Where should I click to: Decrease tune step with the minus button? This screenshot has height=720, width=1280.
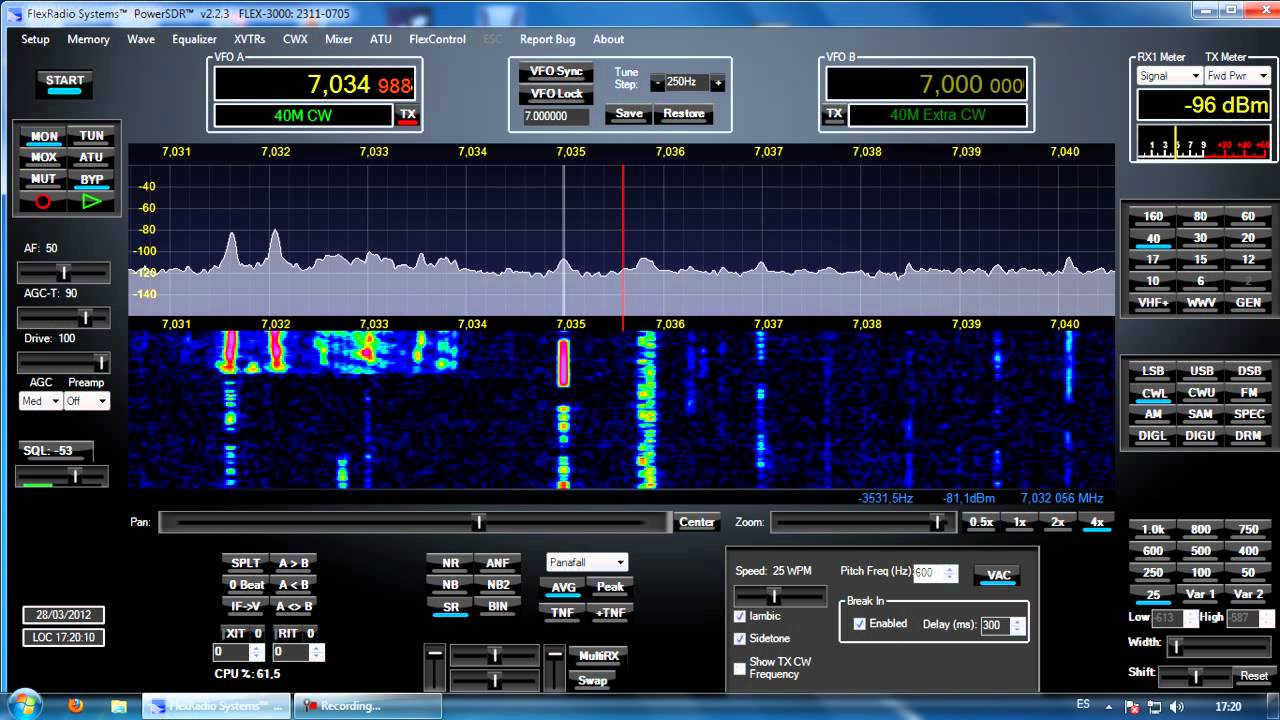657,82
